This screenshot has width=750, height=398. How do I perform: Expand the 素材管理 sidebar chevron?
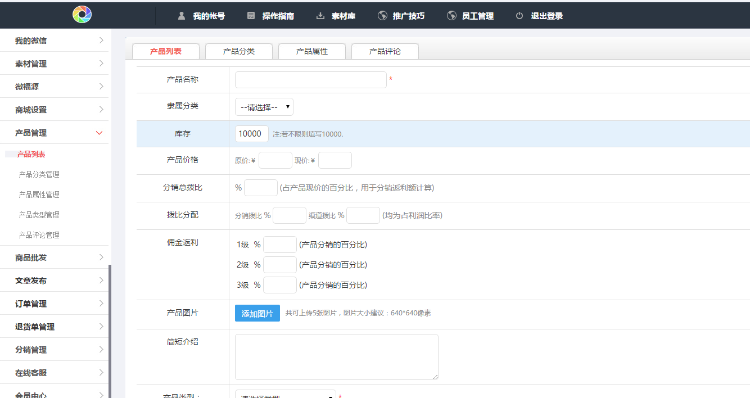pyautogui.click(x=101, y=63)
